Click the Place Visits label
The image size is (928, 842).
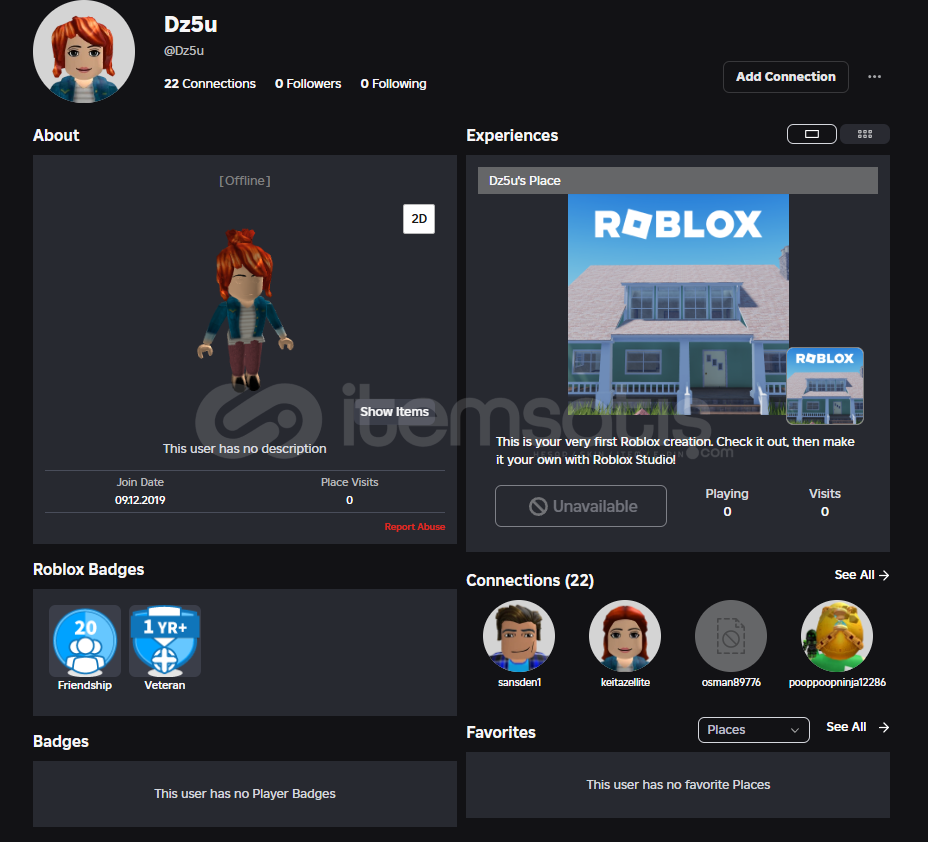349,482
